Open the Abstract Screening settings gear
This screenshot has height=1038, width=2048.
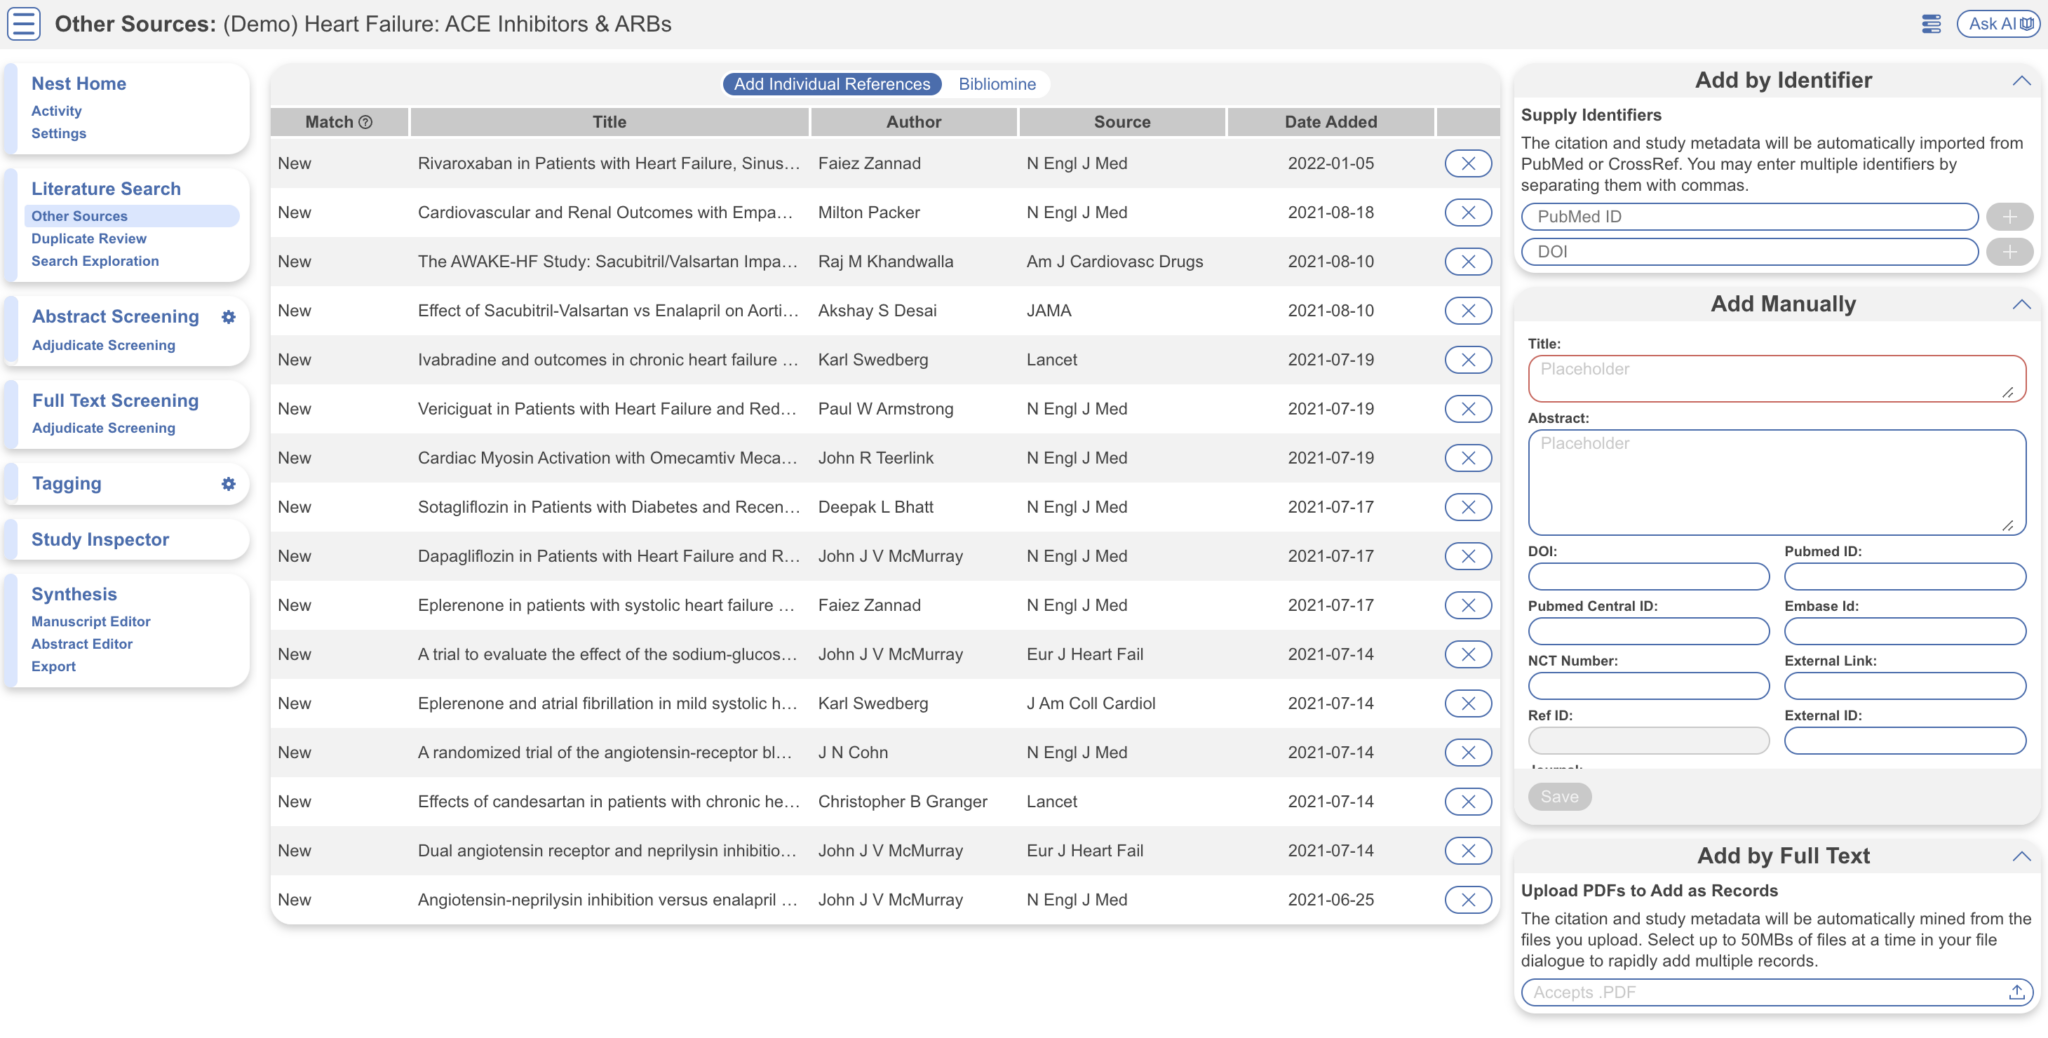click(229, 317)
